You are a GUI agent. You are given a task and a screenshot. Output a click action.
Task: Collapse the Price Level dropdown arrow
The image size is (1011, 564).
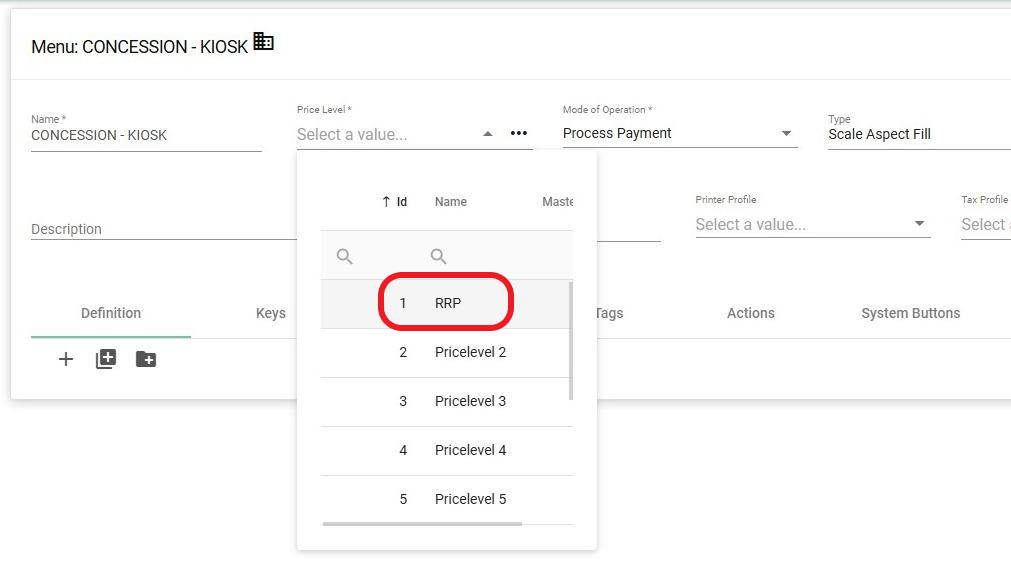point(487,134)
